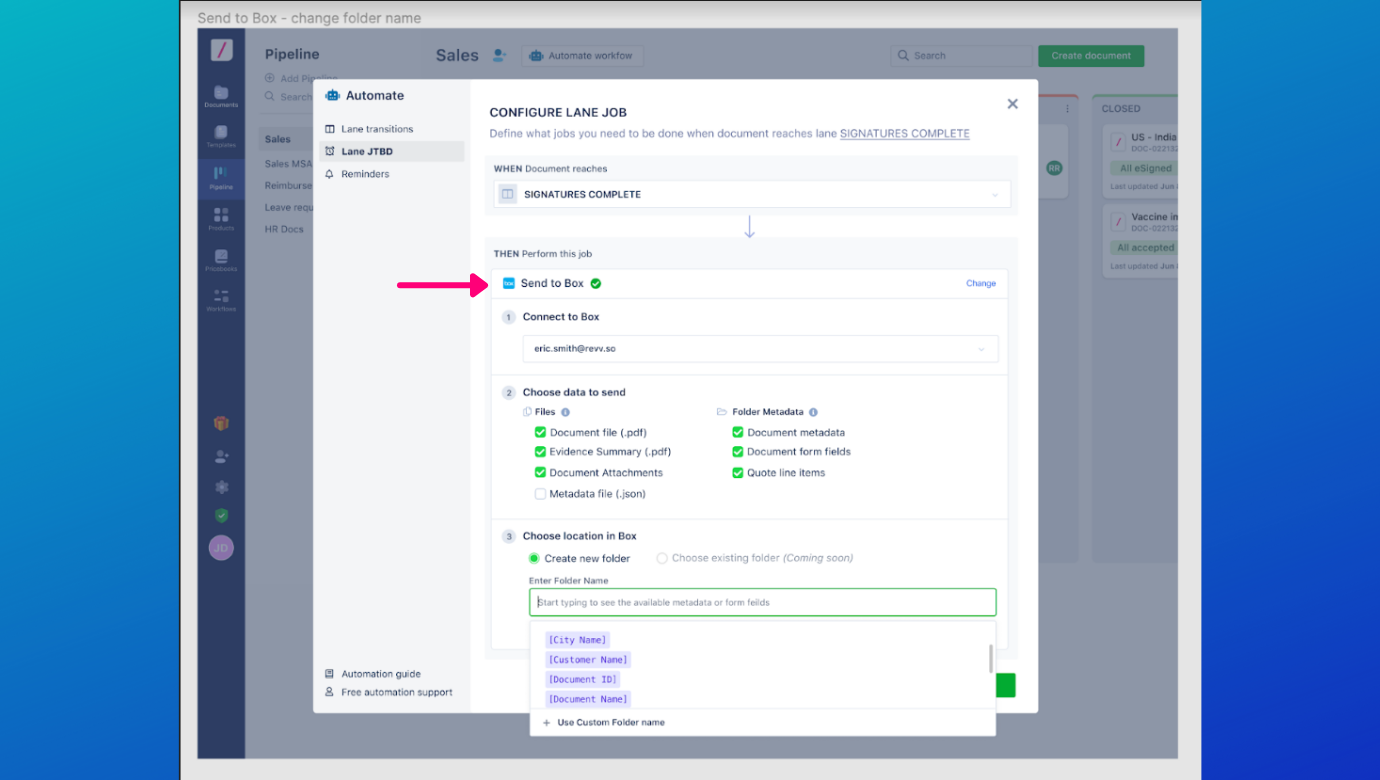Screen dimensions: 1380x780
Task: Uncheck Document file (.pdf)
Action: click(x=540, y=432)
